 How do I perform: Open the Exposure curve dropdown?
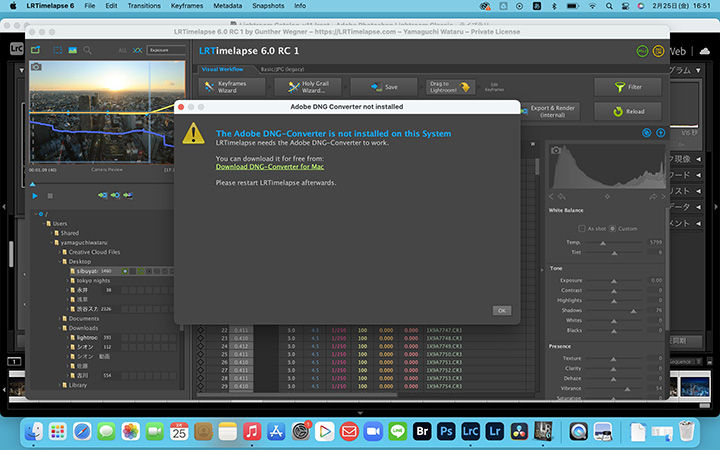coord(166,50)
